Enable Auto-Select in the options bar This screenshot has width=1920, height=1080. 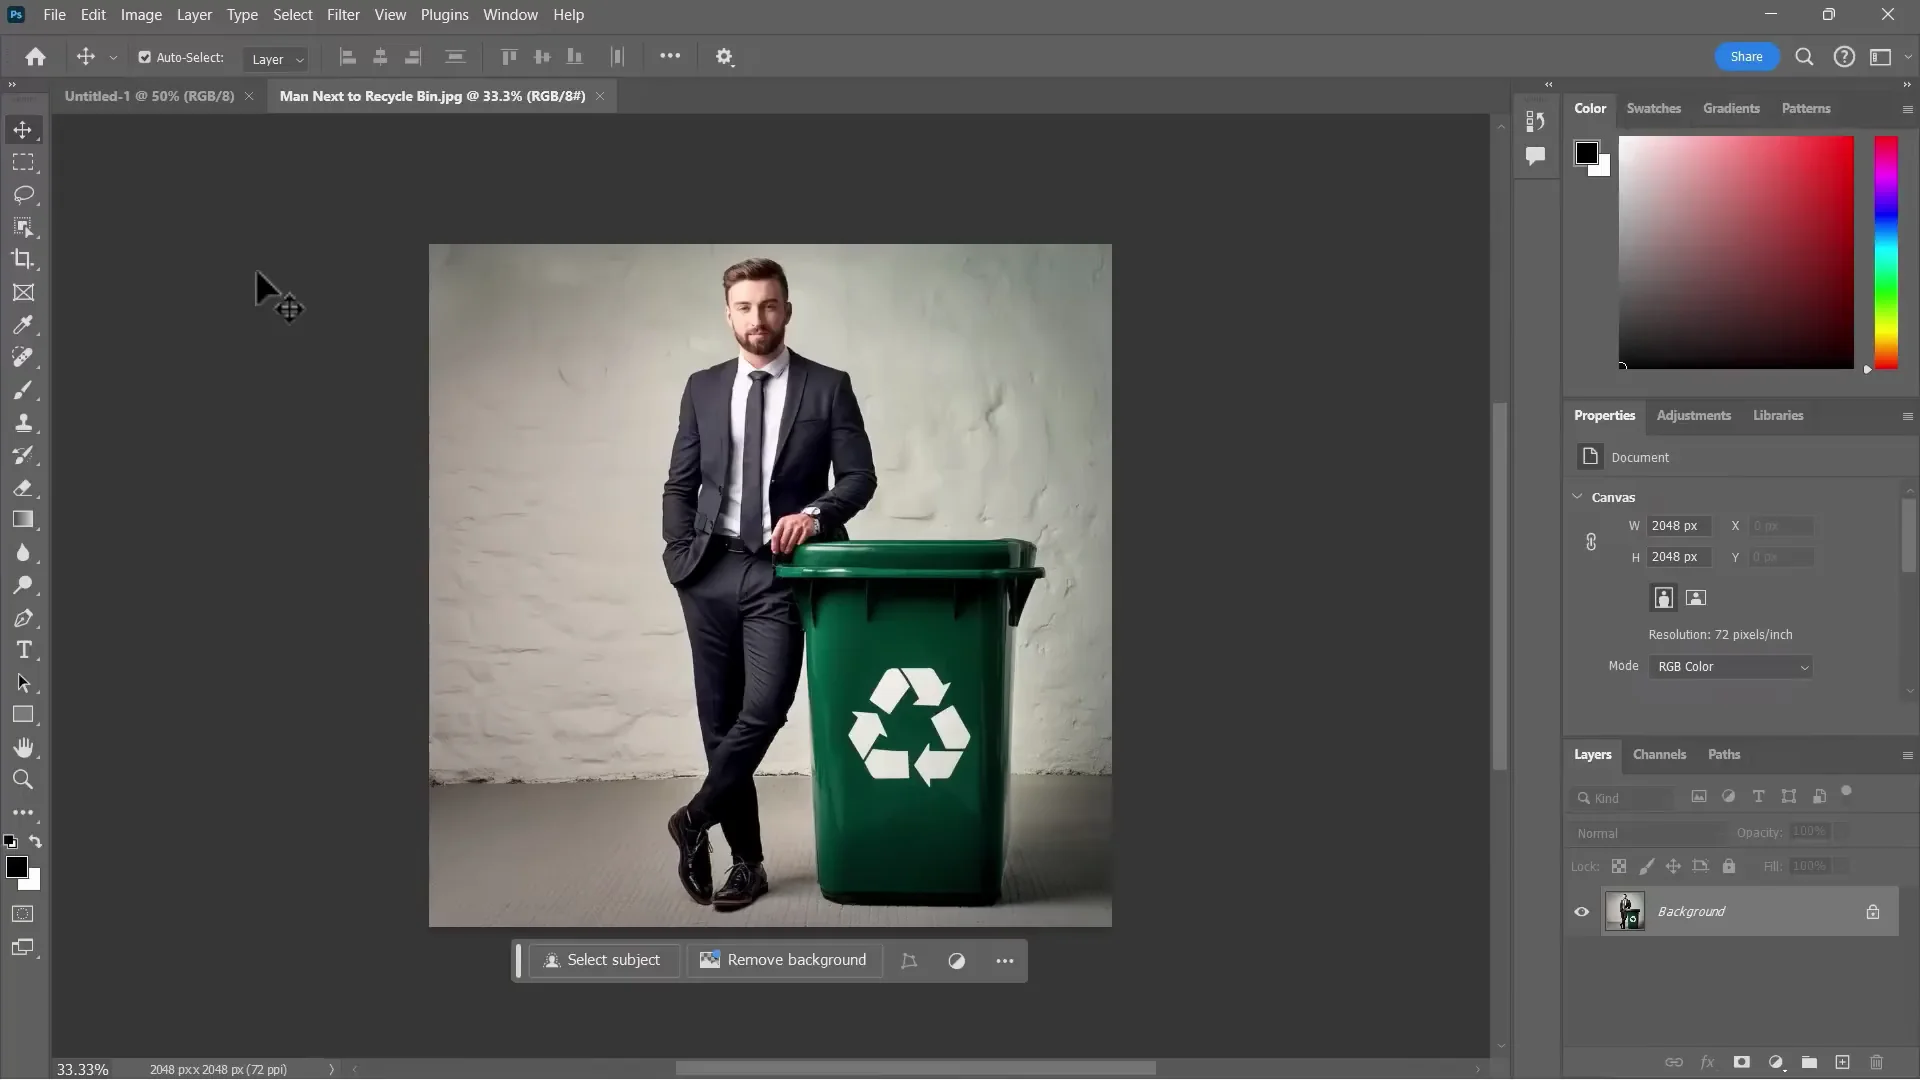(145, 57)
